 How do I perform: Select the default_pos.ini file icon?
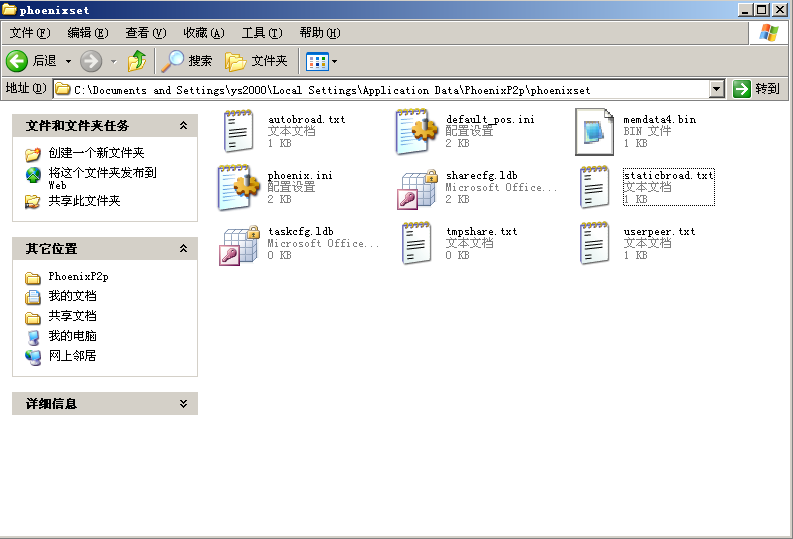coord(416,131)
